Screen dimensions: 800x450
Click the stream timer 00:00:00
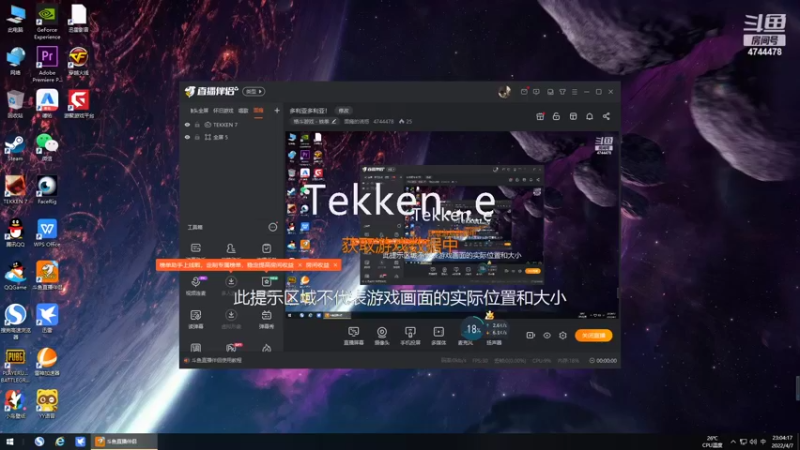[x=603, y=360]
